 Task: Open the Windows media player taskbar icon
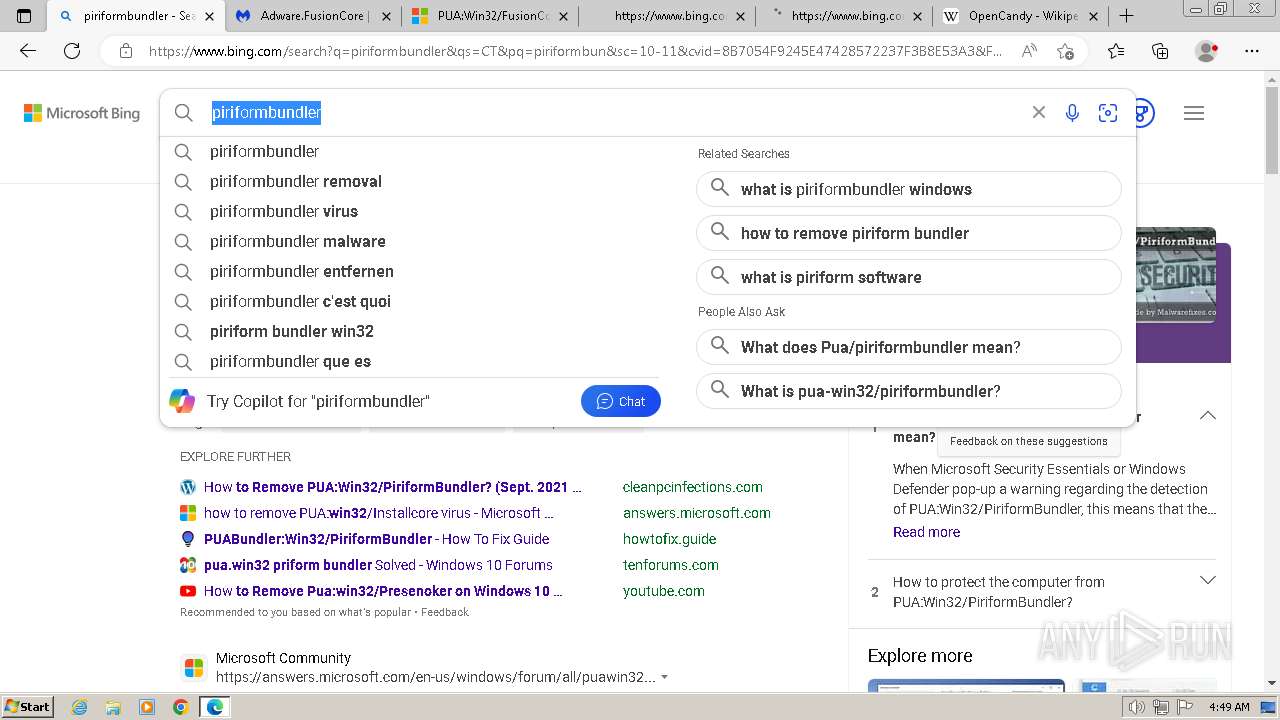click(x=147, y=707)
